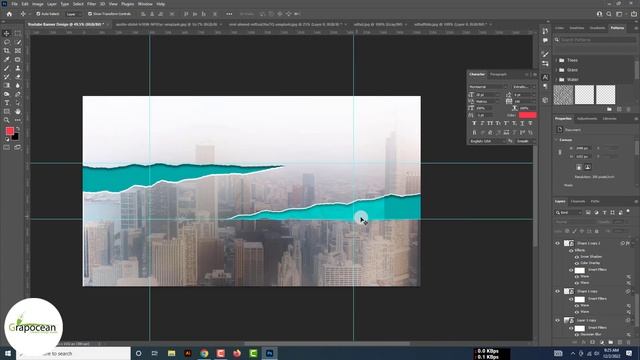This screenshot has height=360, width=640.
Task: Click landscape canvas orientation icon in Properties
Action: coord(588,167)
